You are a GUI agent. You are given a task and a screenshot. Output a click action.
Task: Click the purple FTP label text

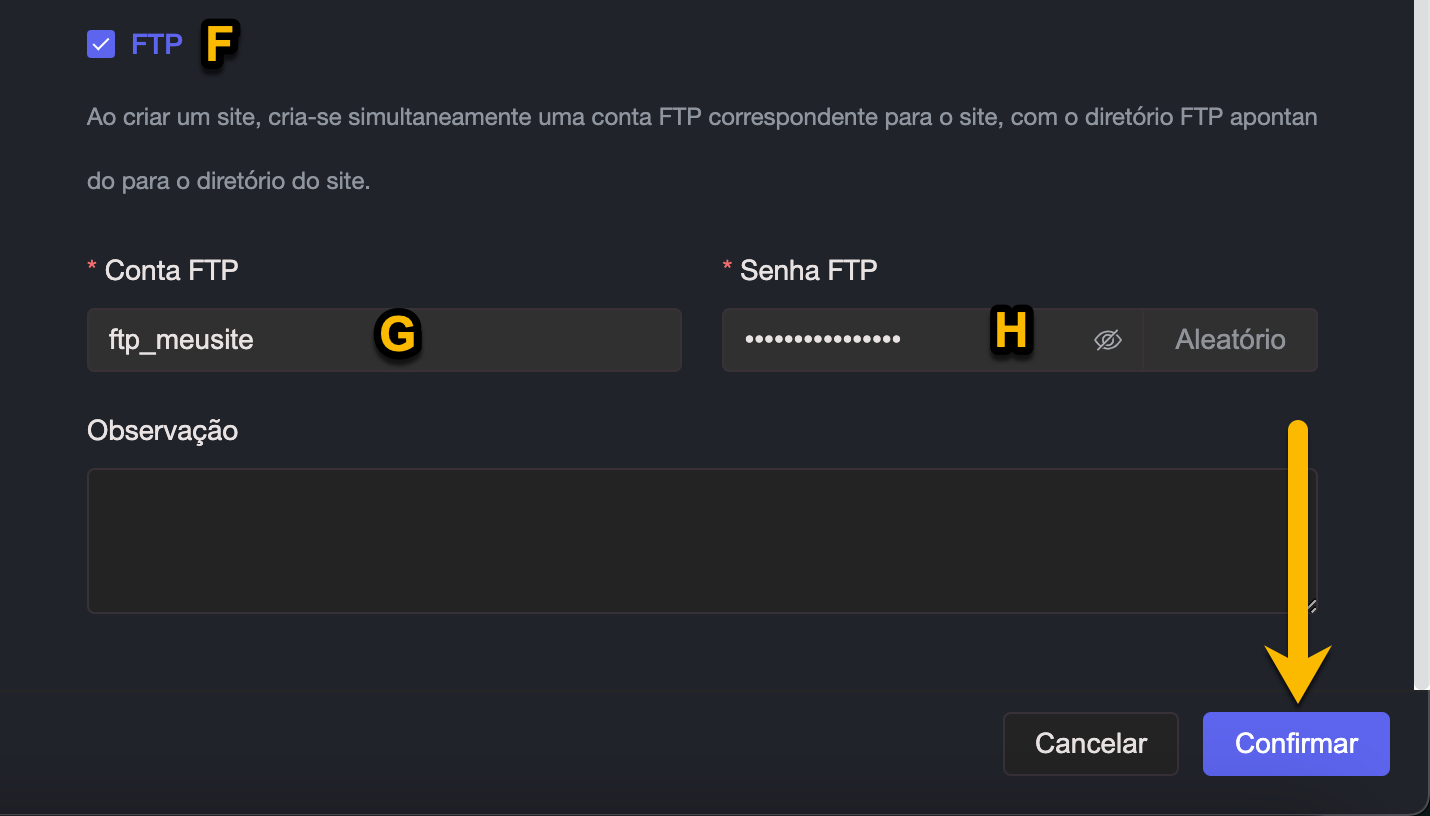click(x=156, y=44)
